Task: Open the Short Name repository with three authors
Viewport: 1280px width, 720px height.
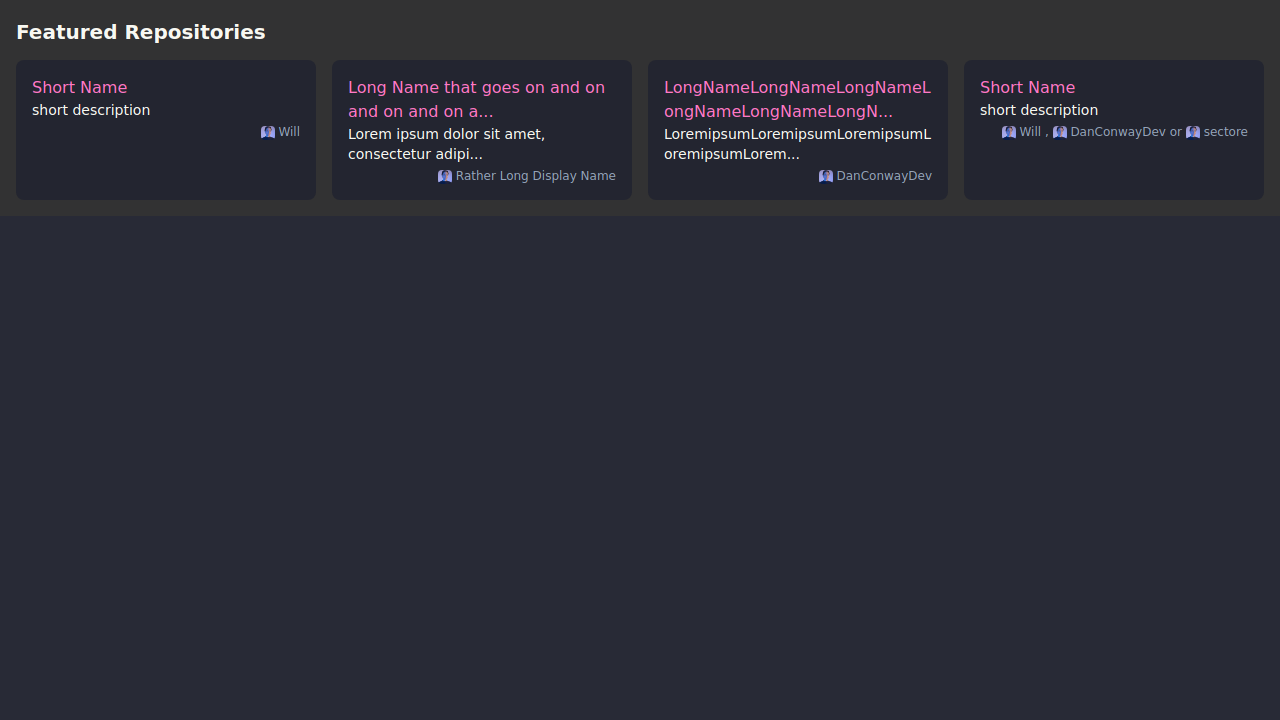Action: pyautogui.click(x=1027, y=87)
